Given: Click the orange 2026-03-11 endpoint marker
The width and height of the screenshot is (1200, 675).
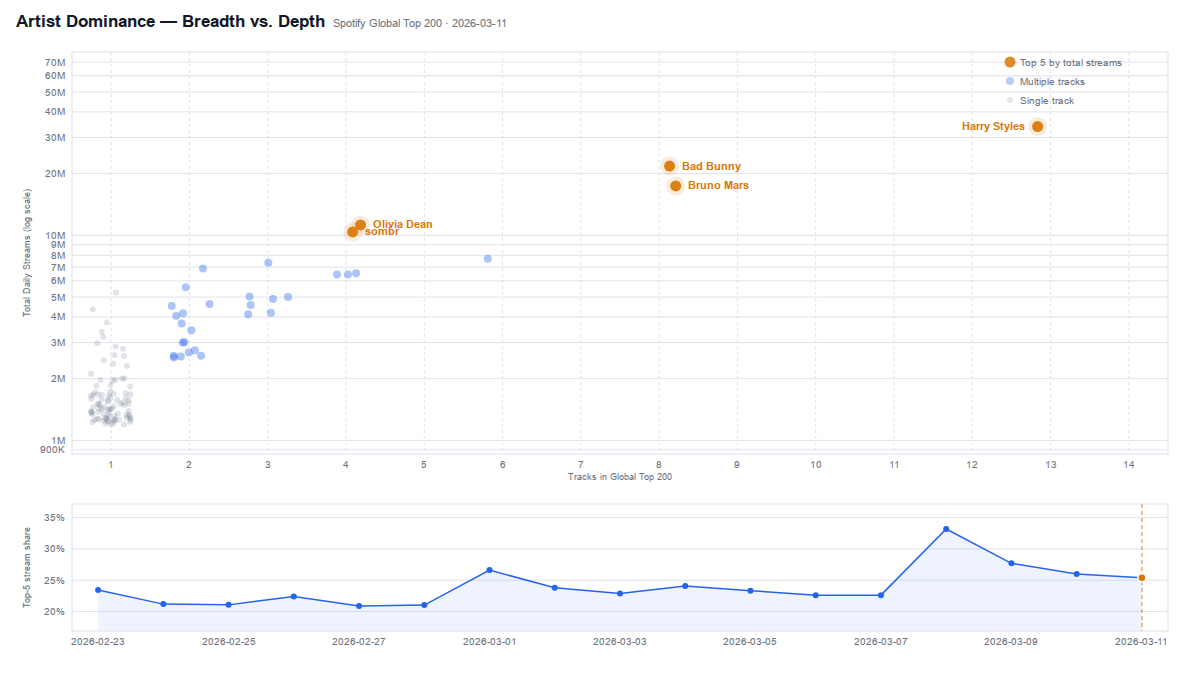Looking at the screenshot, I should click(1141, 578).
